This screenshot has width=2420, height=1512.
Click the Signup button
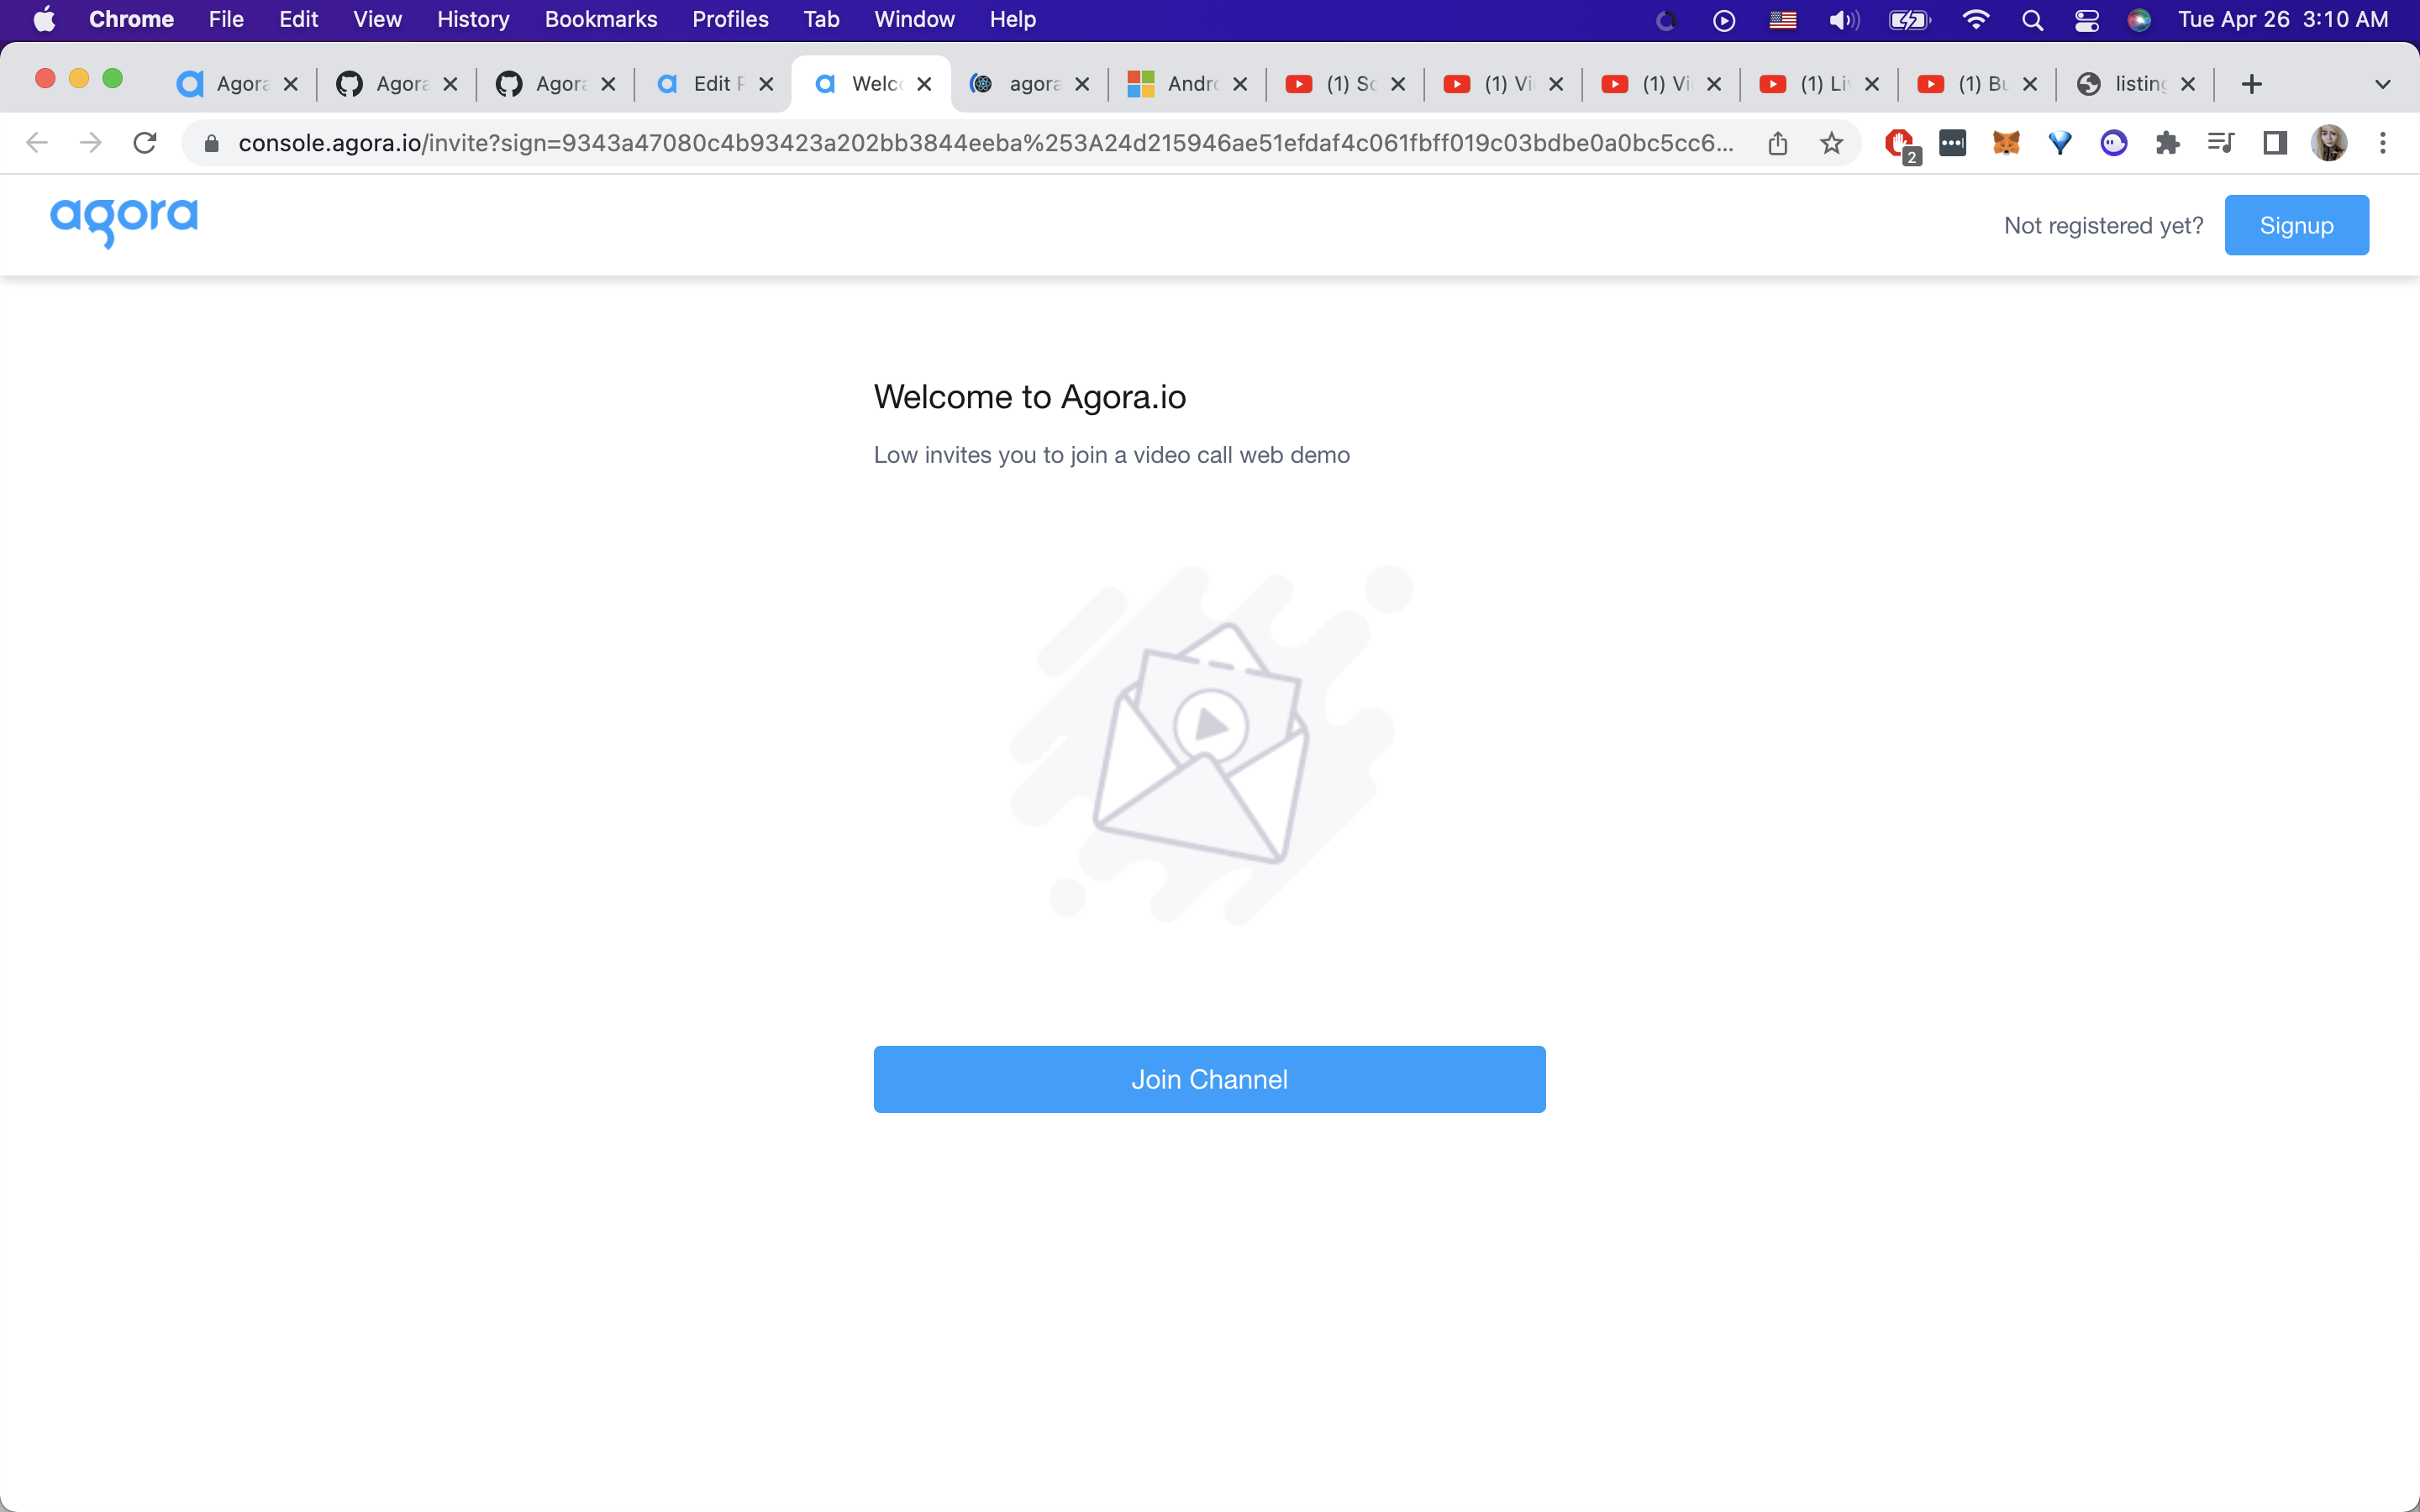point(2296,225)
